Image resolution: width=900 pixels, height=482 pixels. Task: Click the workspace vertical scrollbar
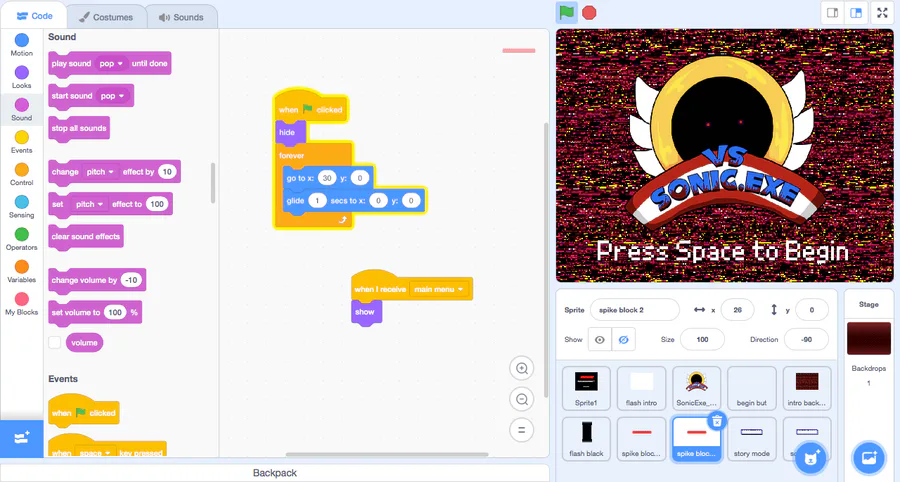click(x=545, y=259)
